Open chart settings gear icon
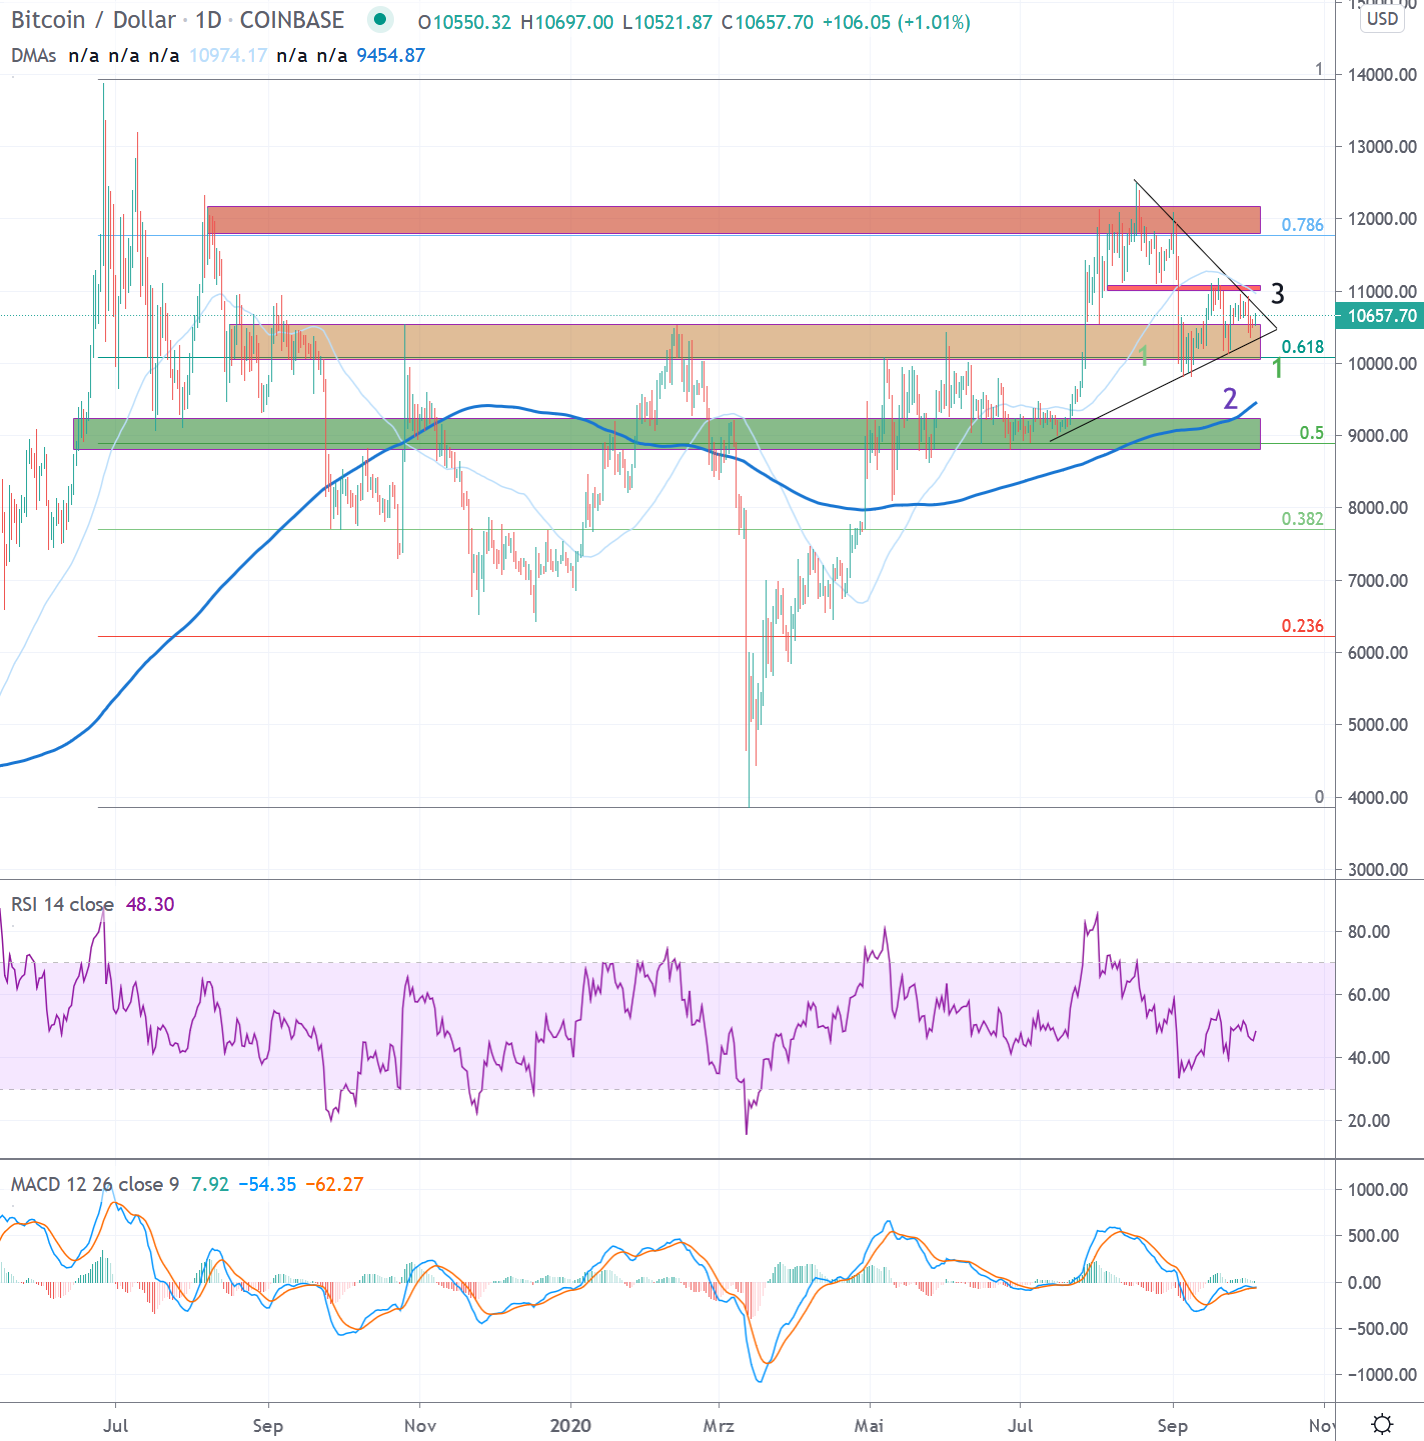The image size is (1424, 1441). [x=1382, y=1424]
